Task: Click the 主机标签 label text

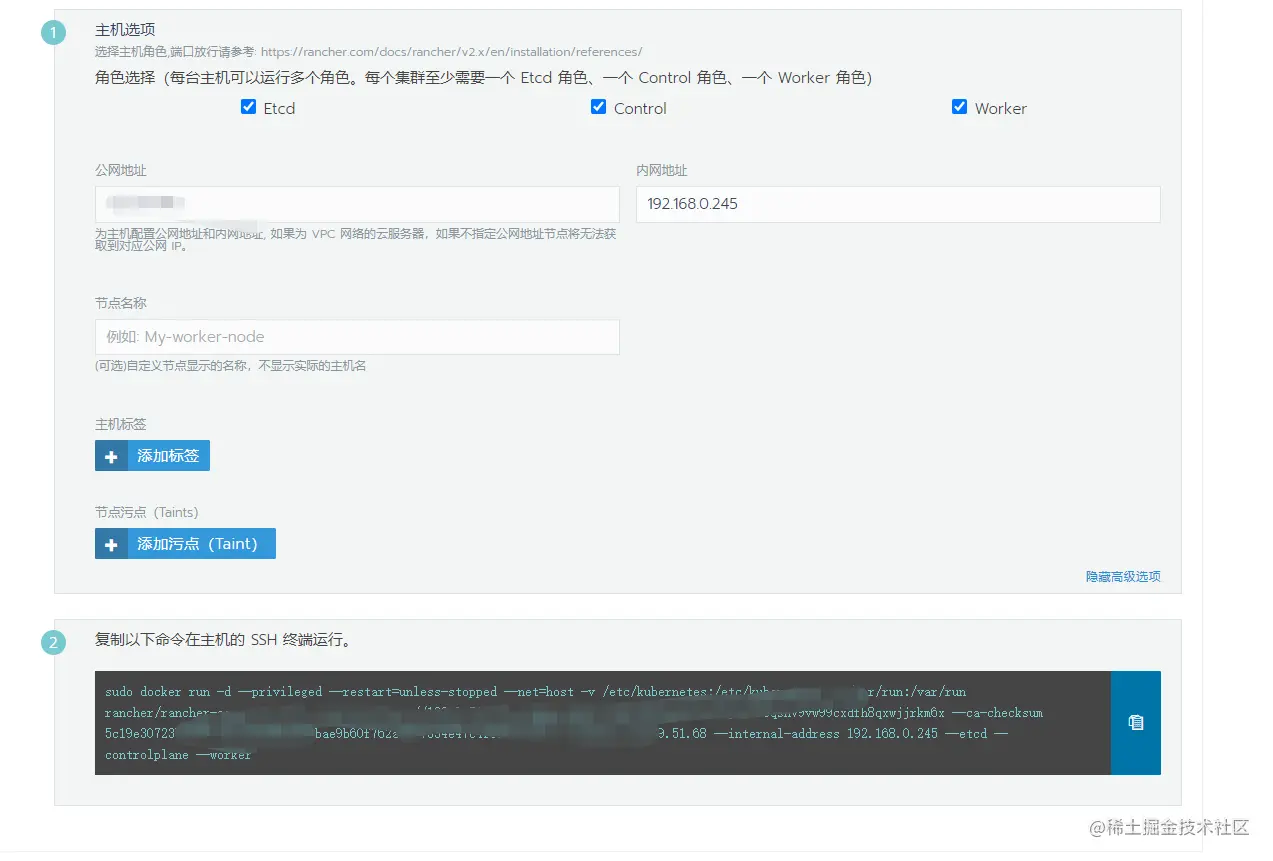Action: coord(121,424)
